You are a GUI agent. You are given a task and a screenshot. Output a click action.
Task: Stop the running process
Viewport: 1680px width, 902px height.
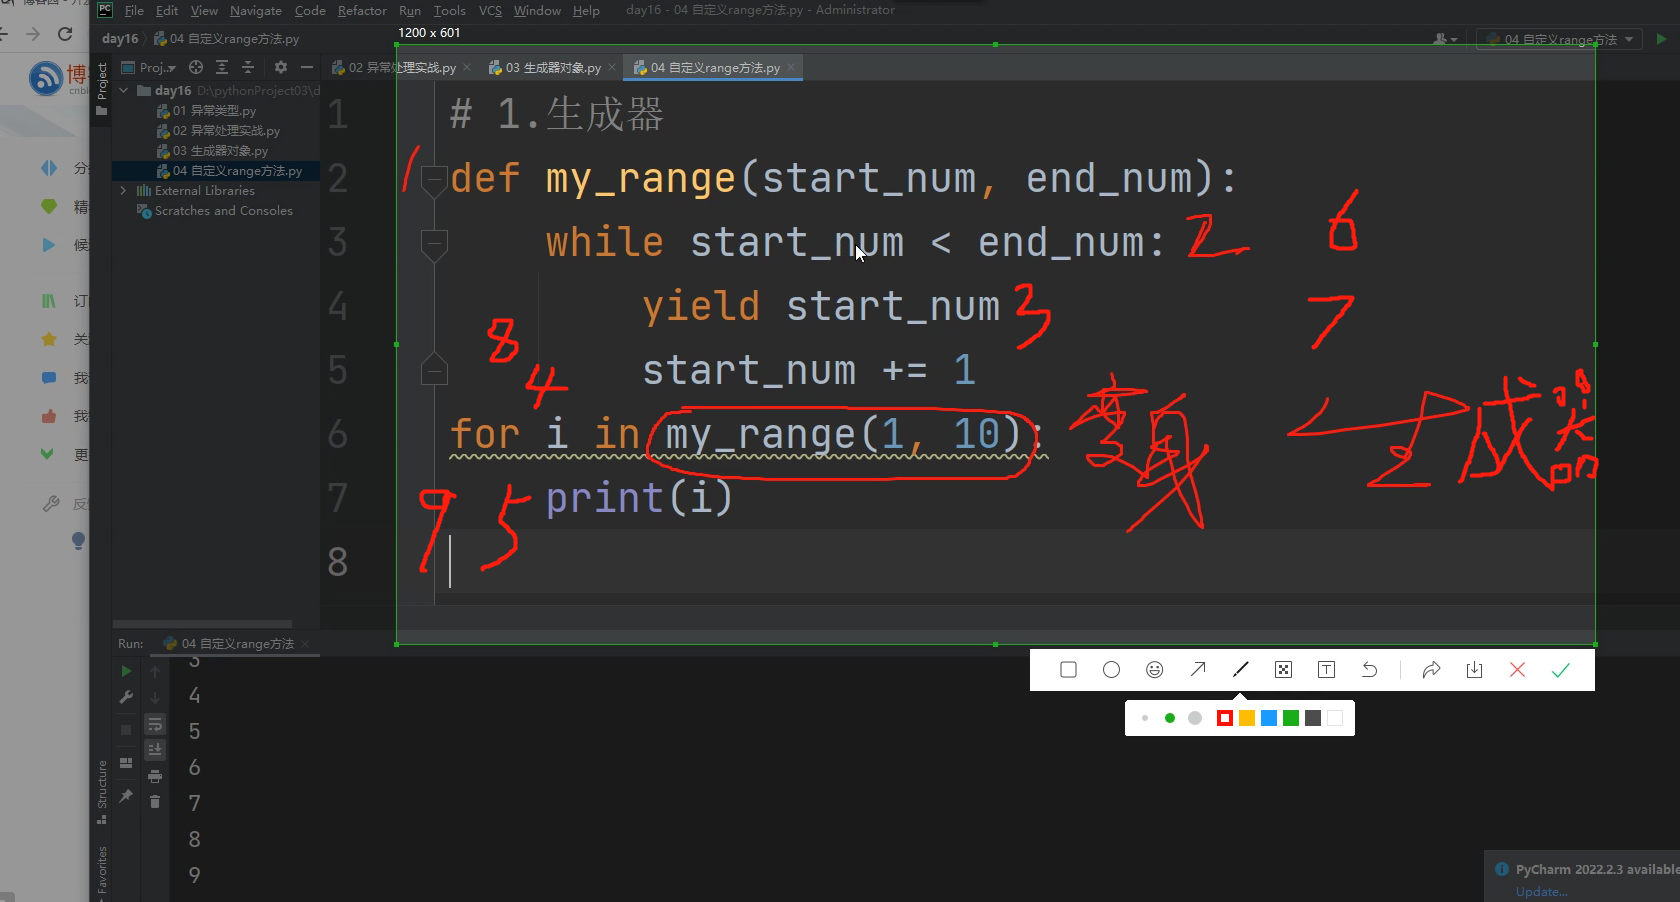click(126, 730)
